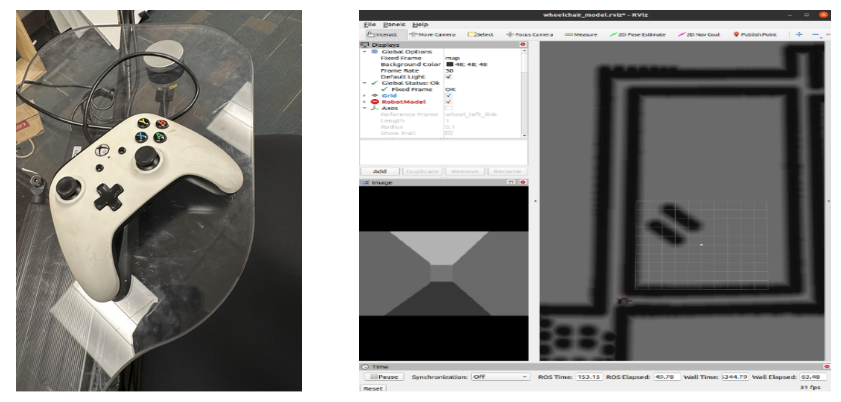Click the Wall Time field

(735, 377)
